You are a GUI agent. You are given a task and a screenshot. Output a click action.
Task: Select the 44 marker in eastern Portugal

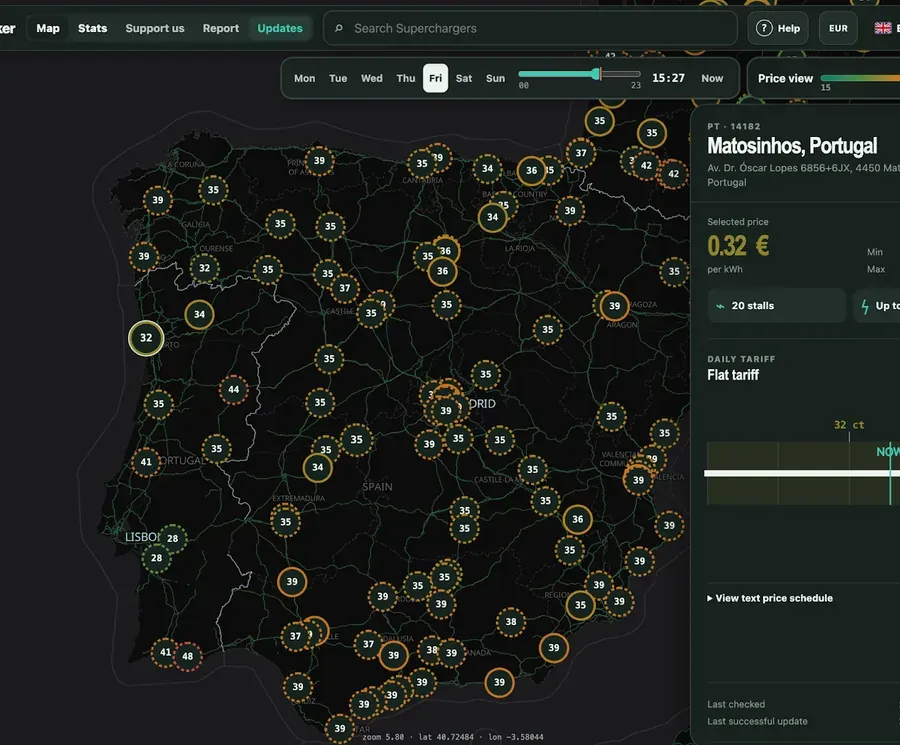[x=234, y=390]
